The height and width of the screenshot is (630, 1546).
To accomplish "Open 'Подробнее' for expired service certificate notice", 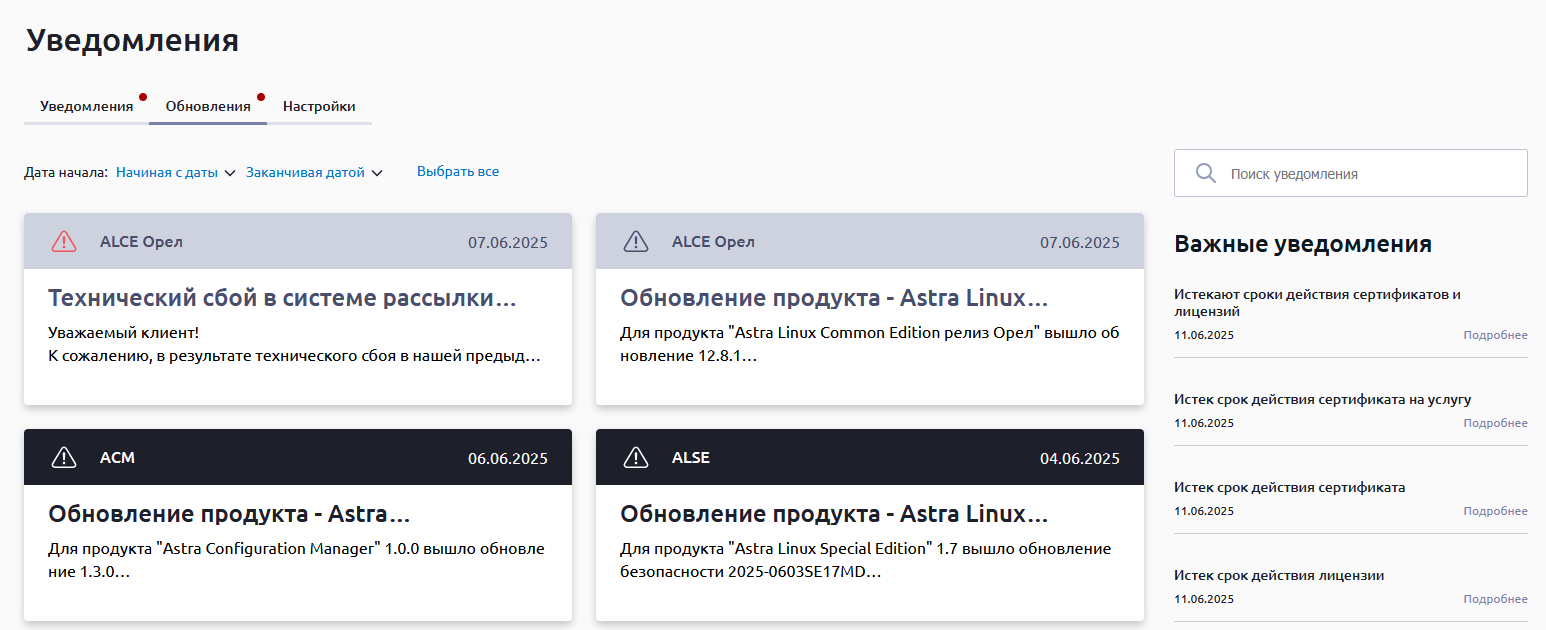I will tap(1495, 423).
